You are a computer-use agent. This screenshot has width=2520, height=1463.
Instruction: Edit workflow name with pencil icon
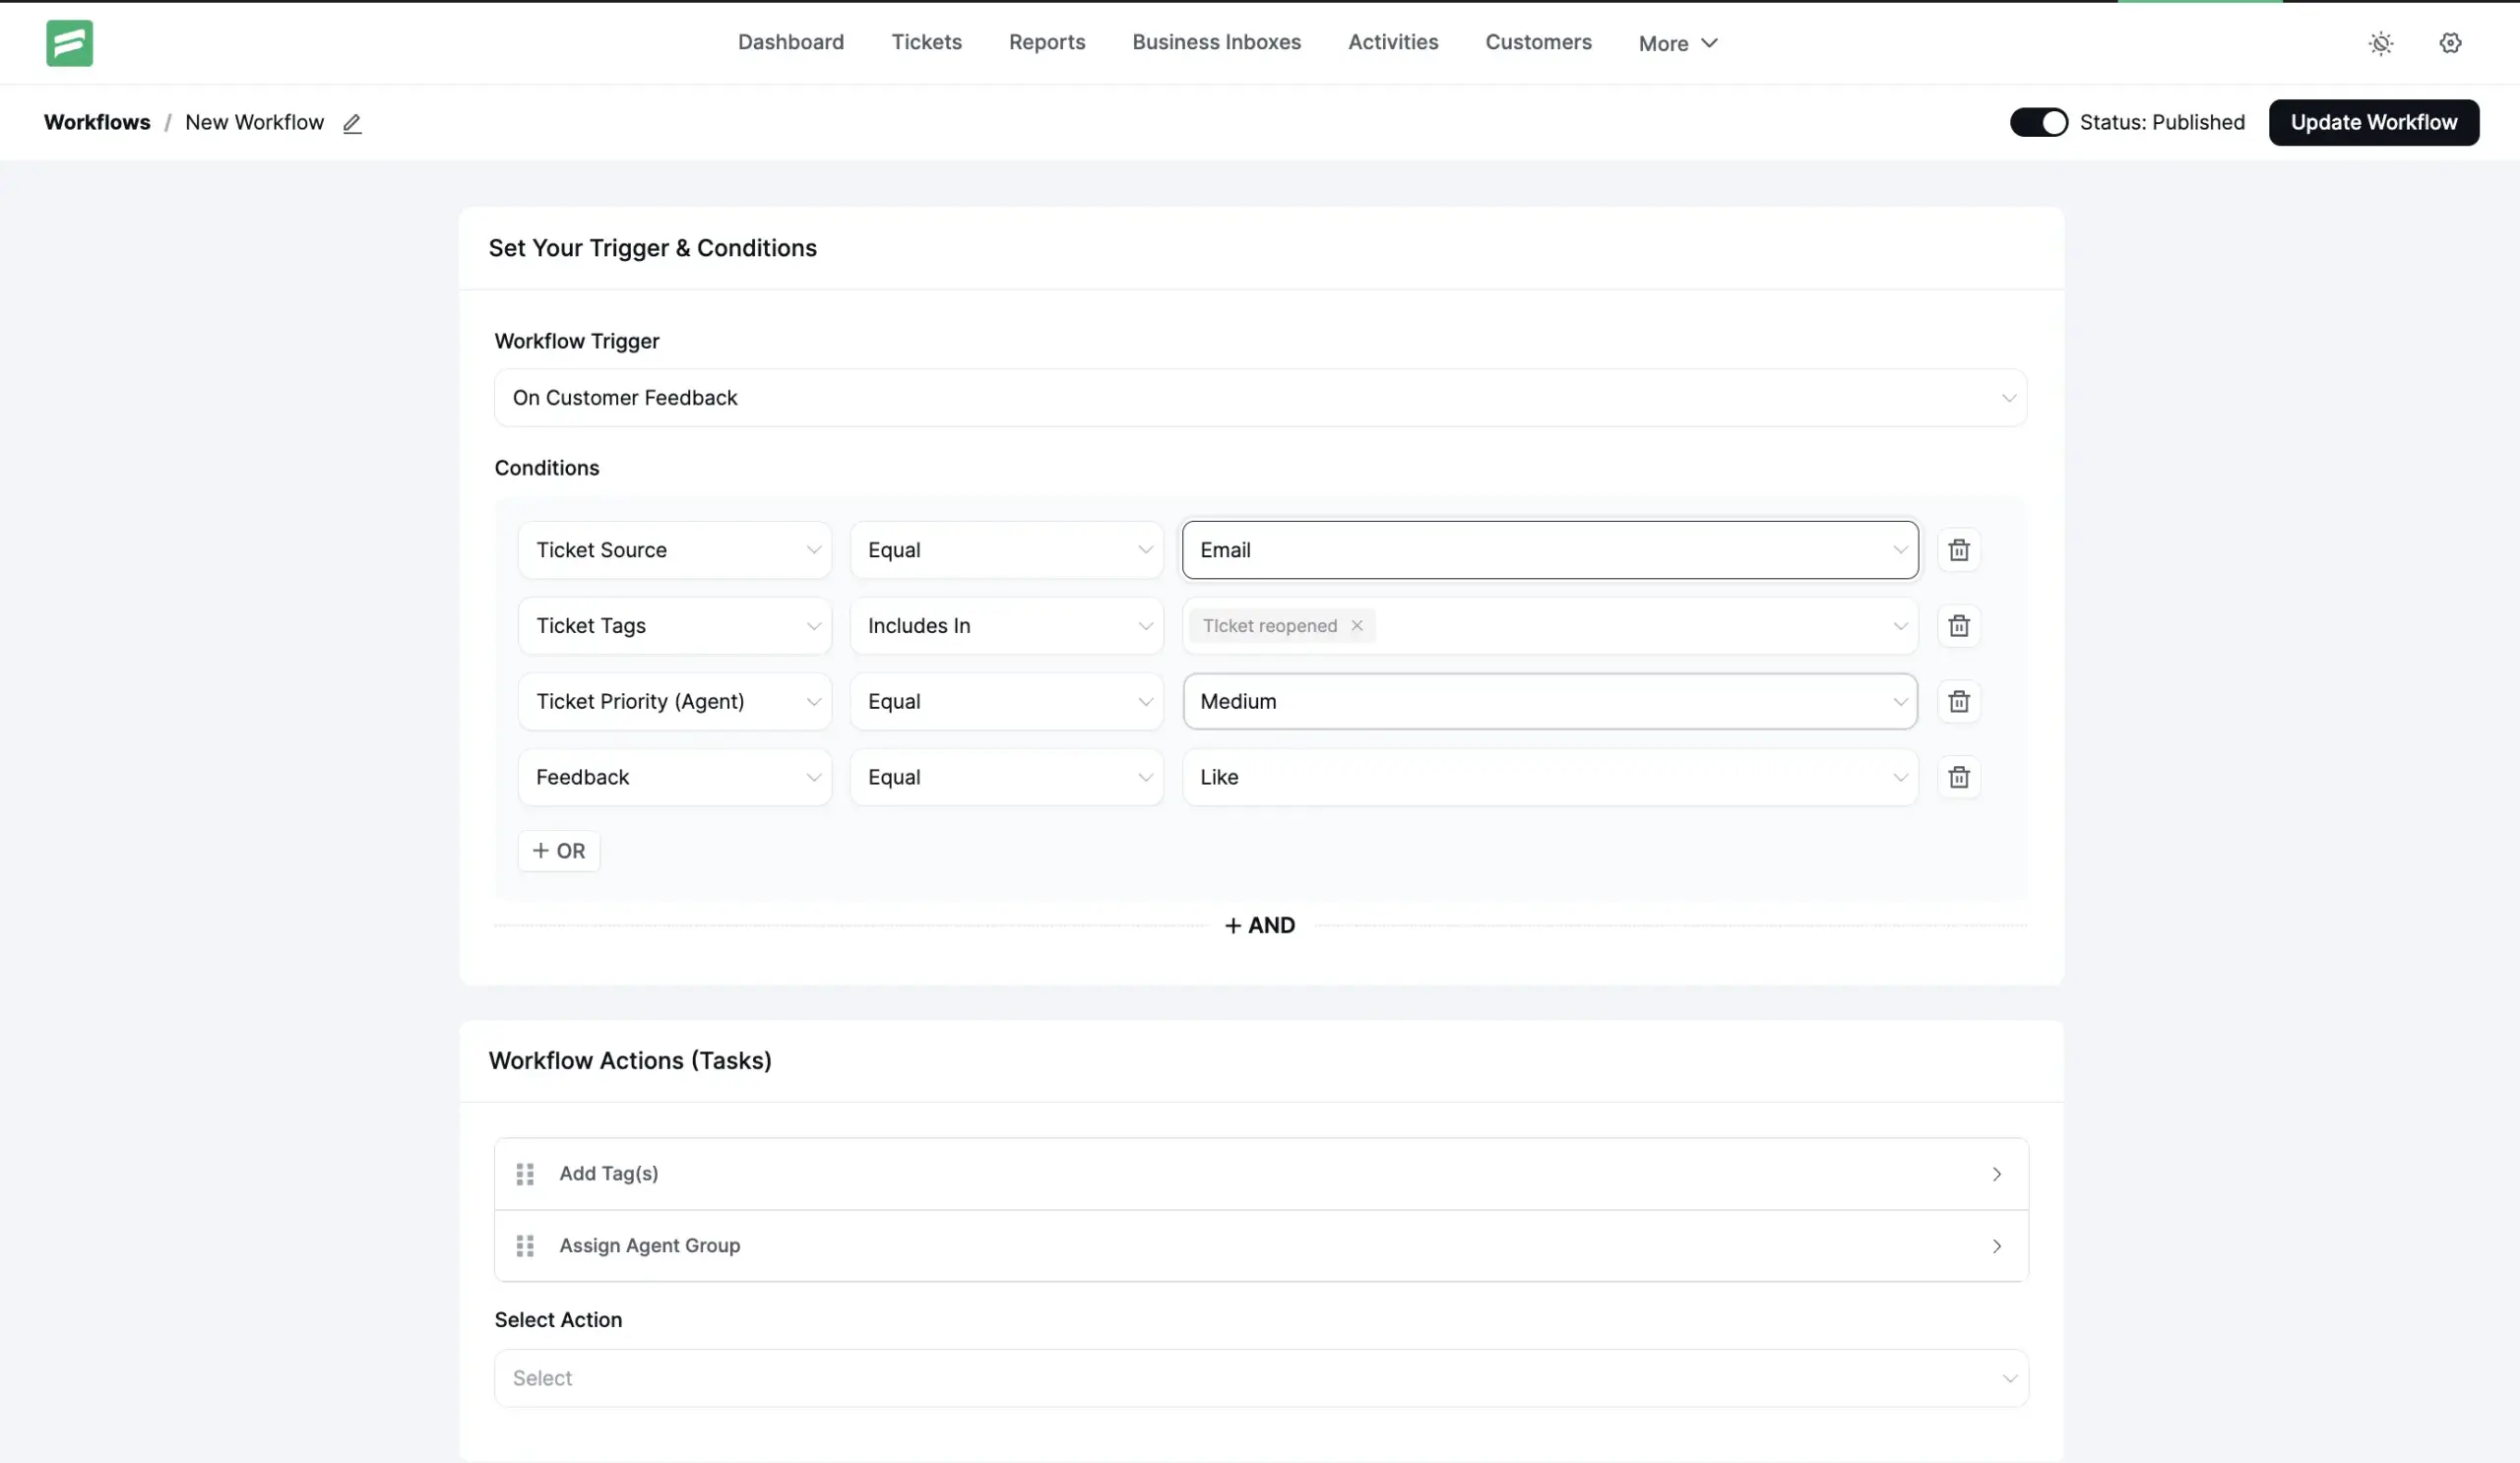click(352, 123)
